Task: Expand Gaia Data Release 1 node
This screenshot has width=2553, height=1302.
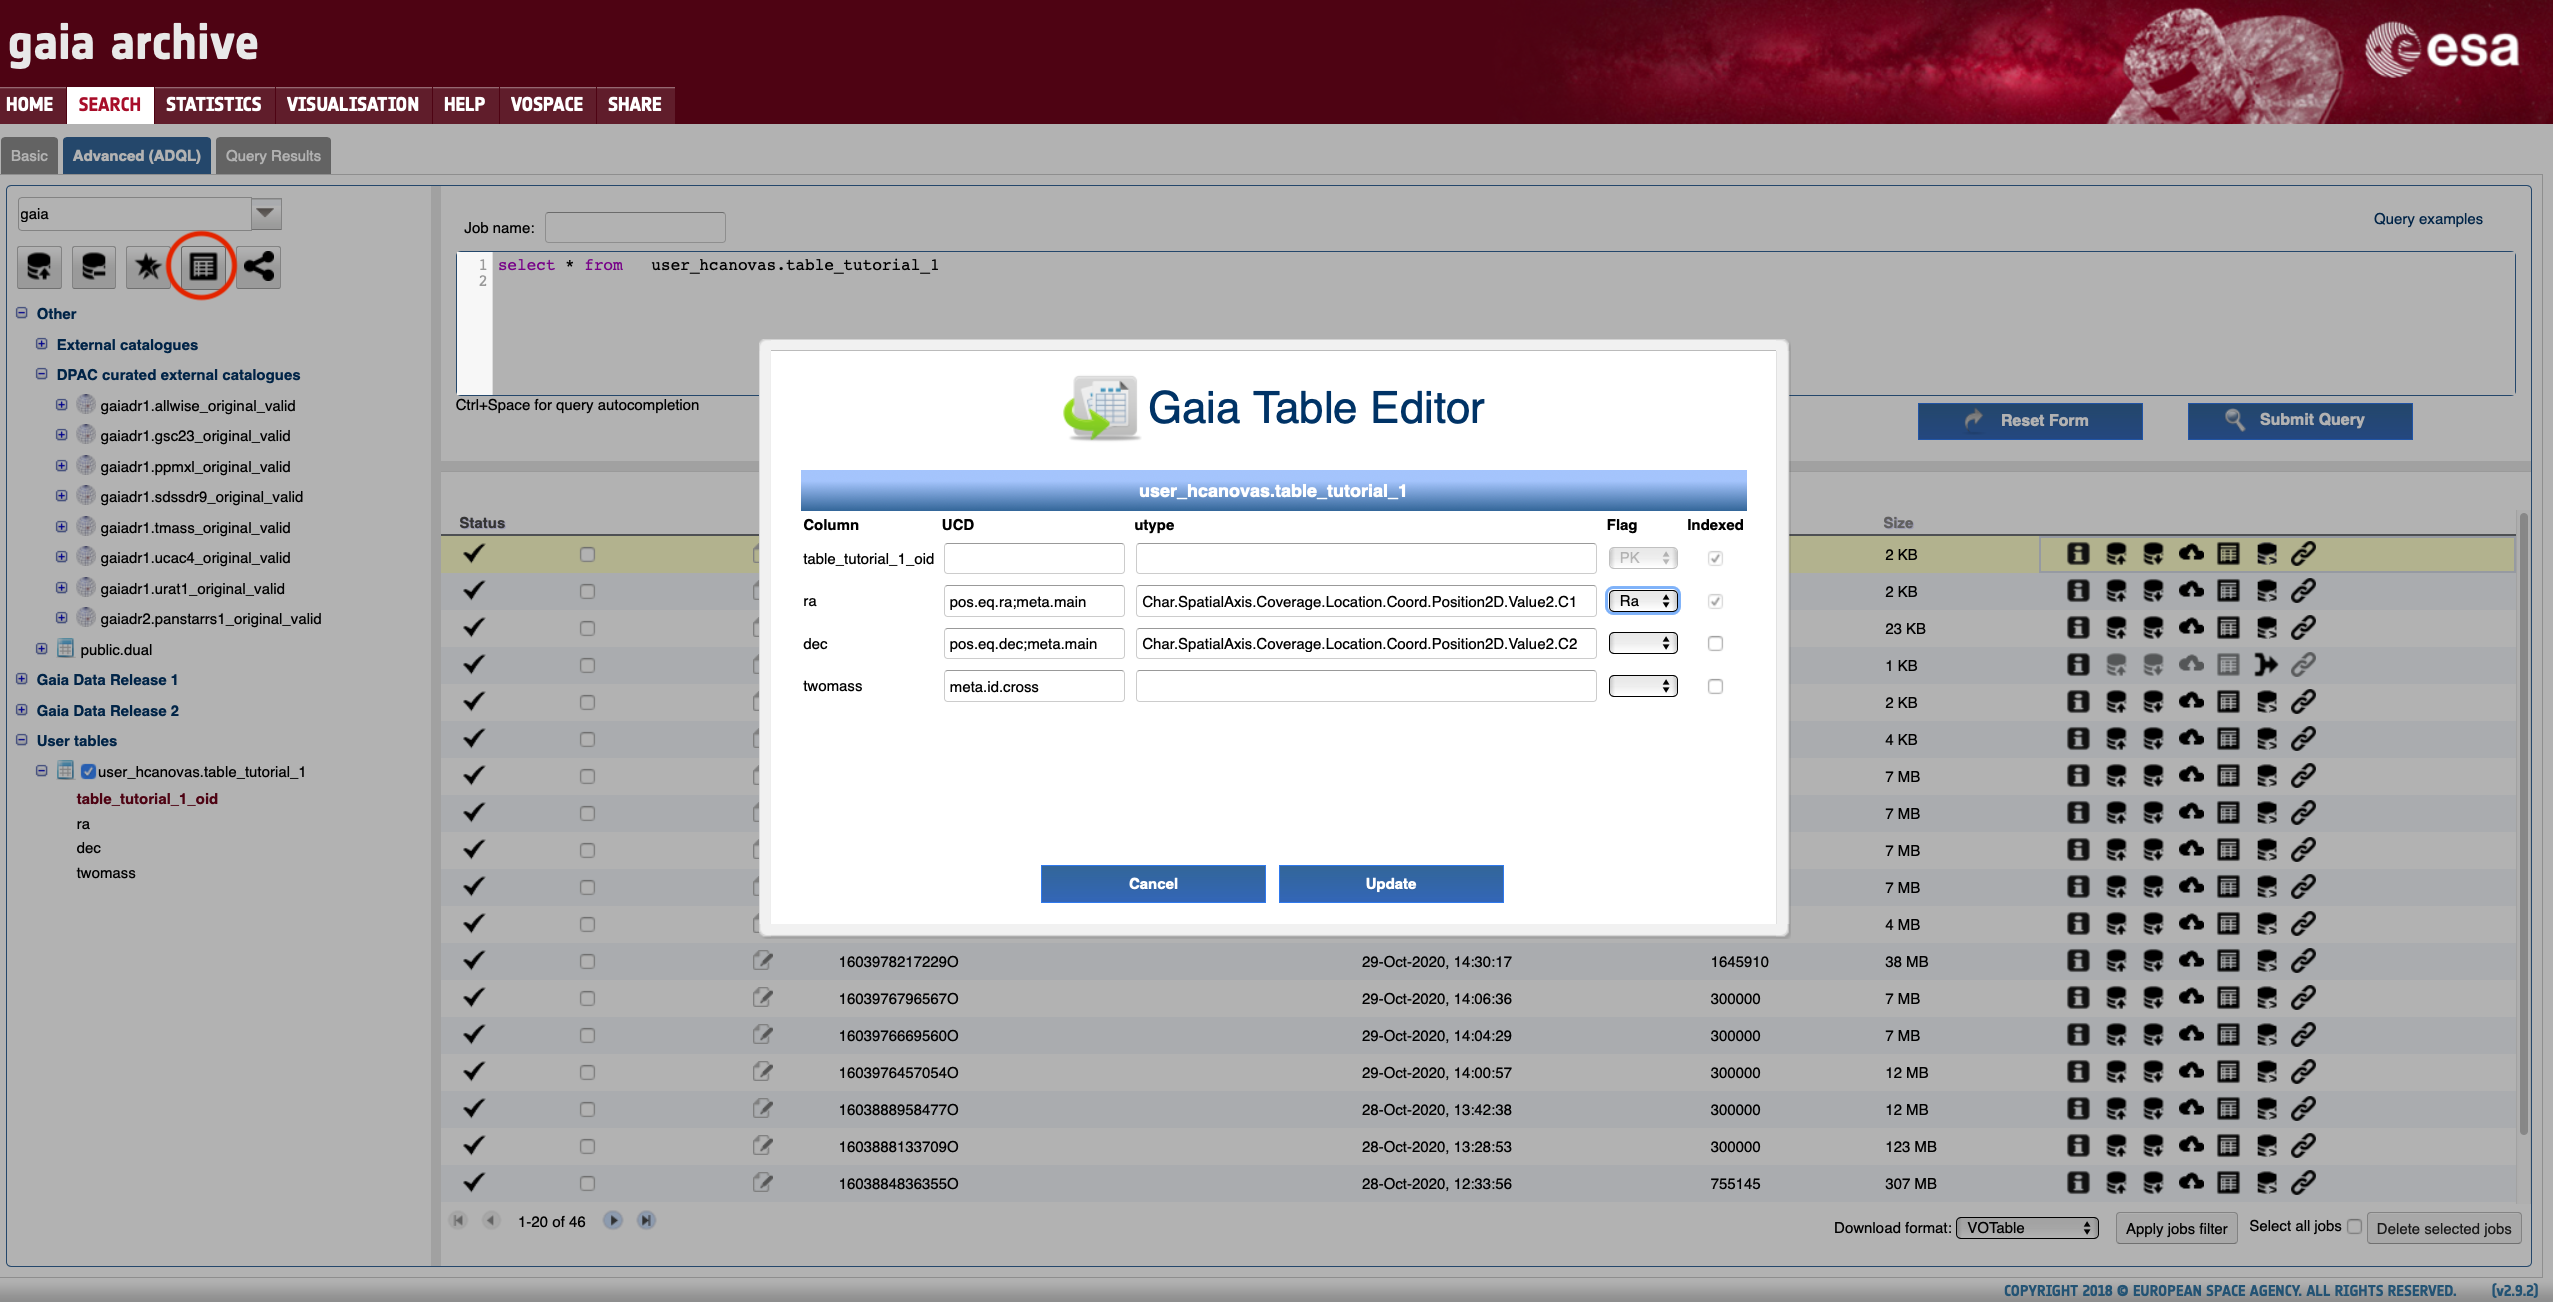Action: tap(22, 679)
